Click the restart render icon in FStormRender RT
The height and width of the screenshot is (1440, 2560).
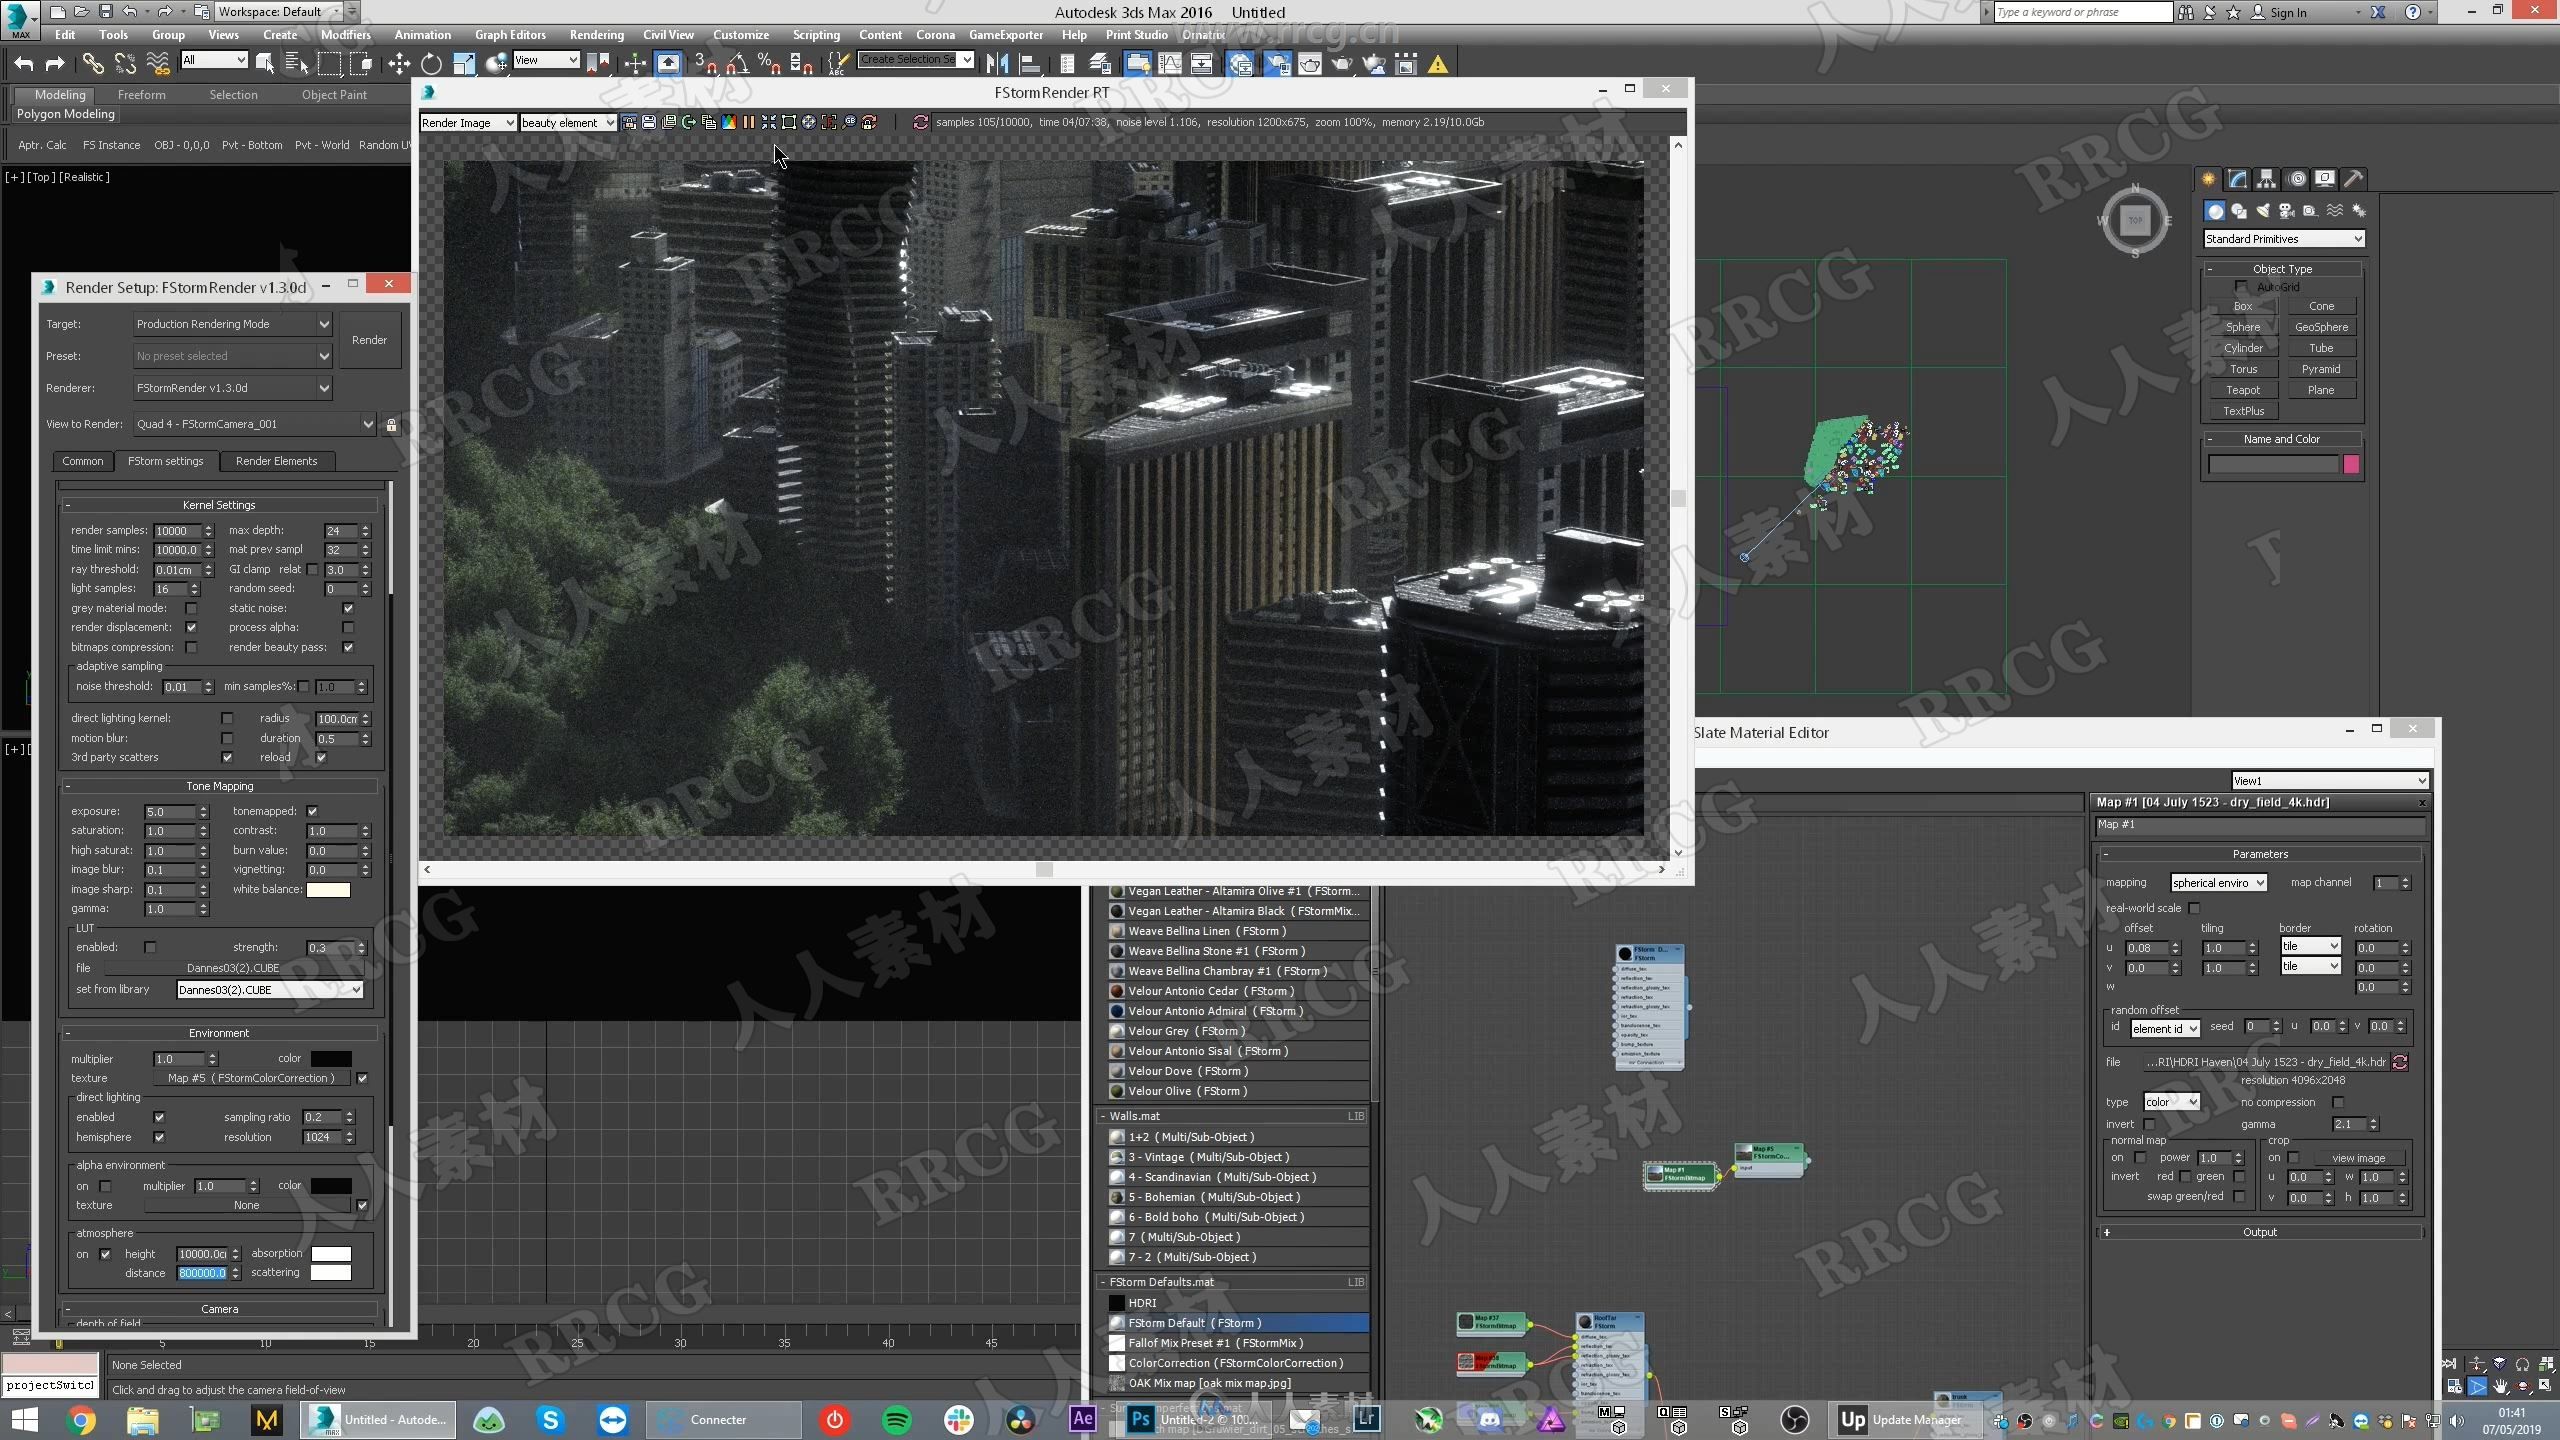click(x=920, y=122)
